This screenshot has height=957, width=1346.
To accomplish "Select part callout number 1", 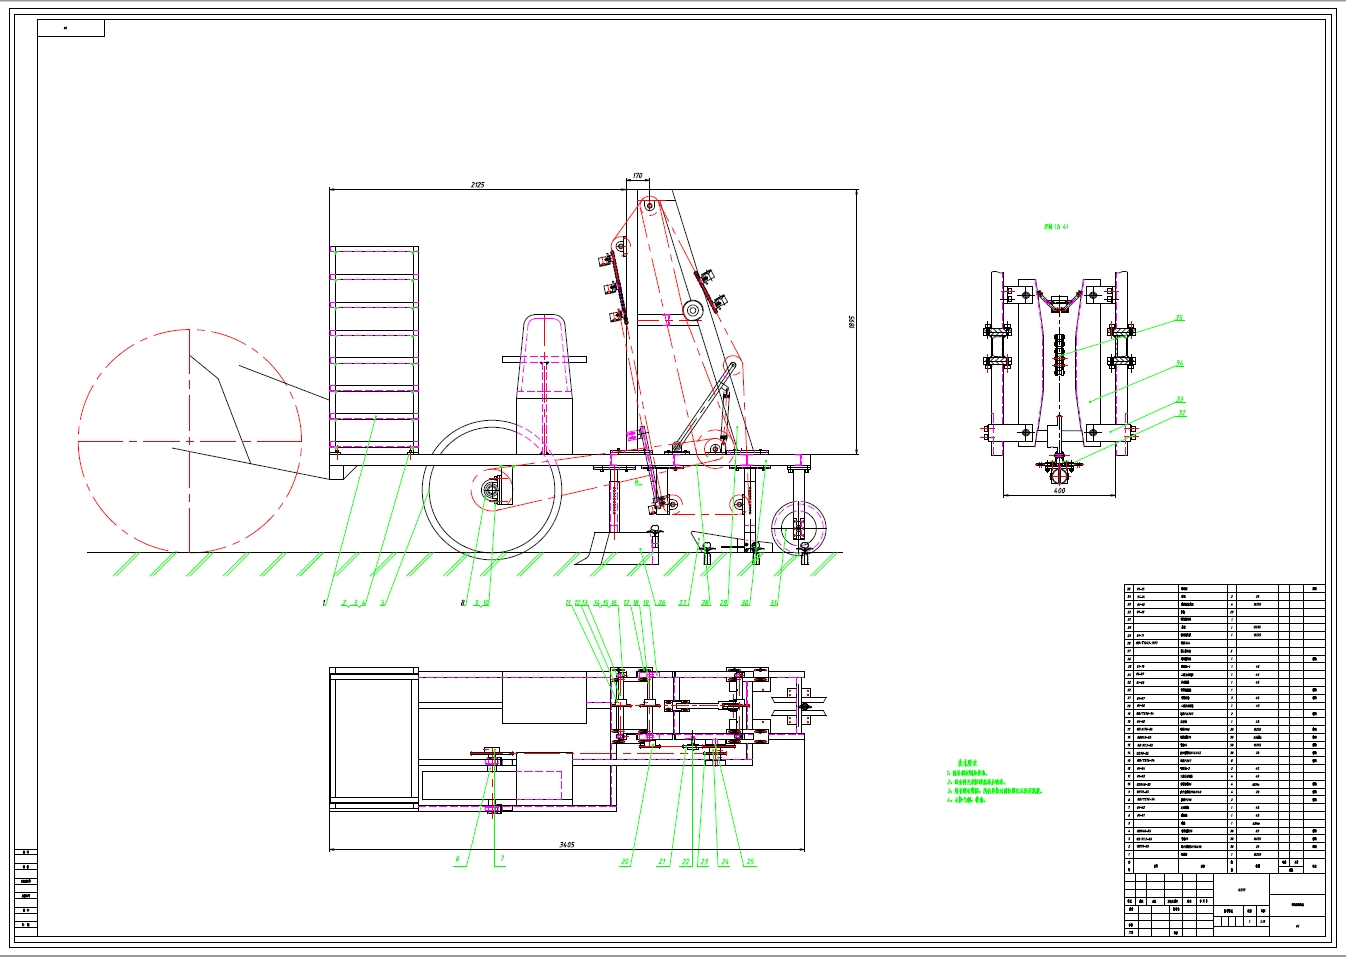I will 324,603.
